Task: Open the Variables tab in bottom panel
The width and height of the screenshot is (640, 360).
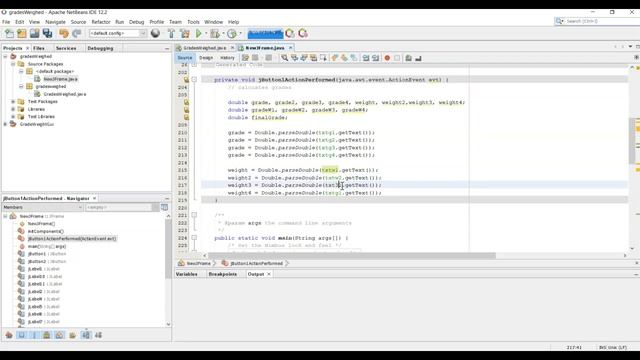Action: click(187, 274)
